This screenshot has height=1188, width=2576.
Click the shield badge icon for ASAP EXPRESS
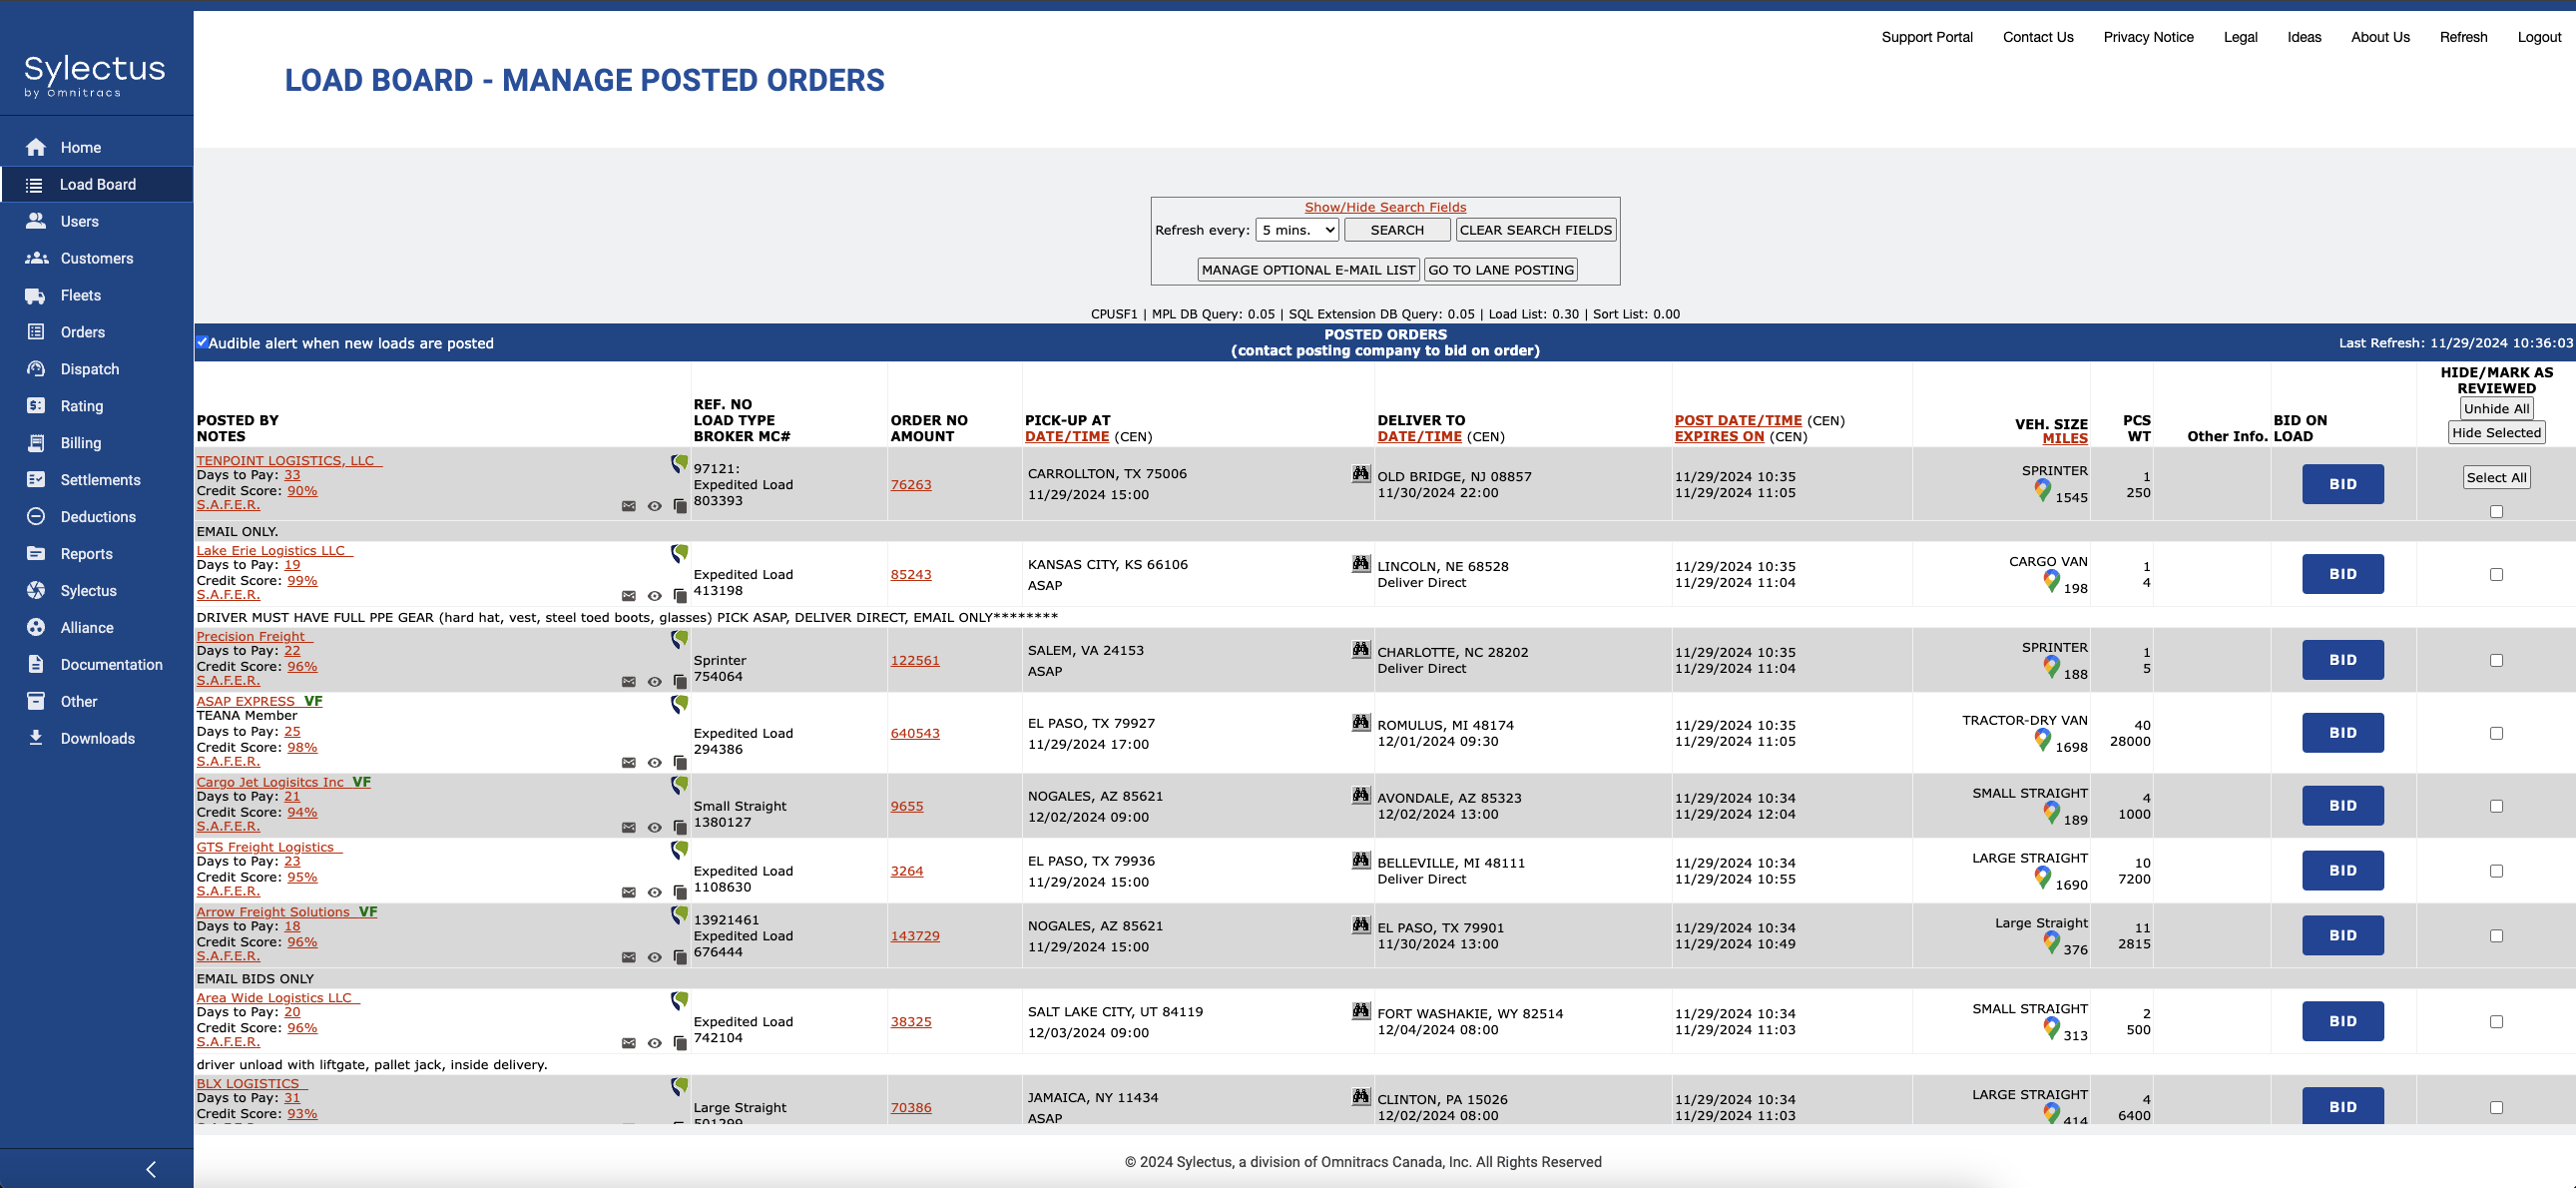679,704
